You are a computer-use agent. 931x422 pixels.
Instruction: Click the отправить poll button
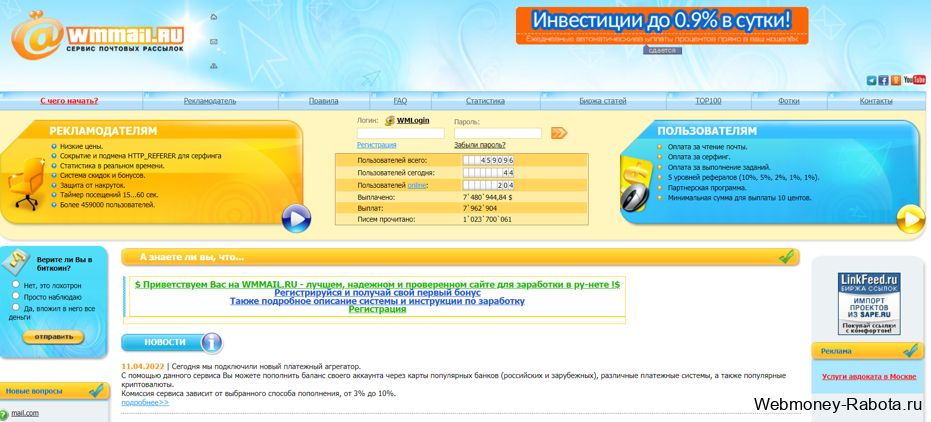[53, 337]
